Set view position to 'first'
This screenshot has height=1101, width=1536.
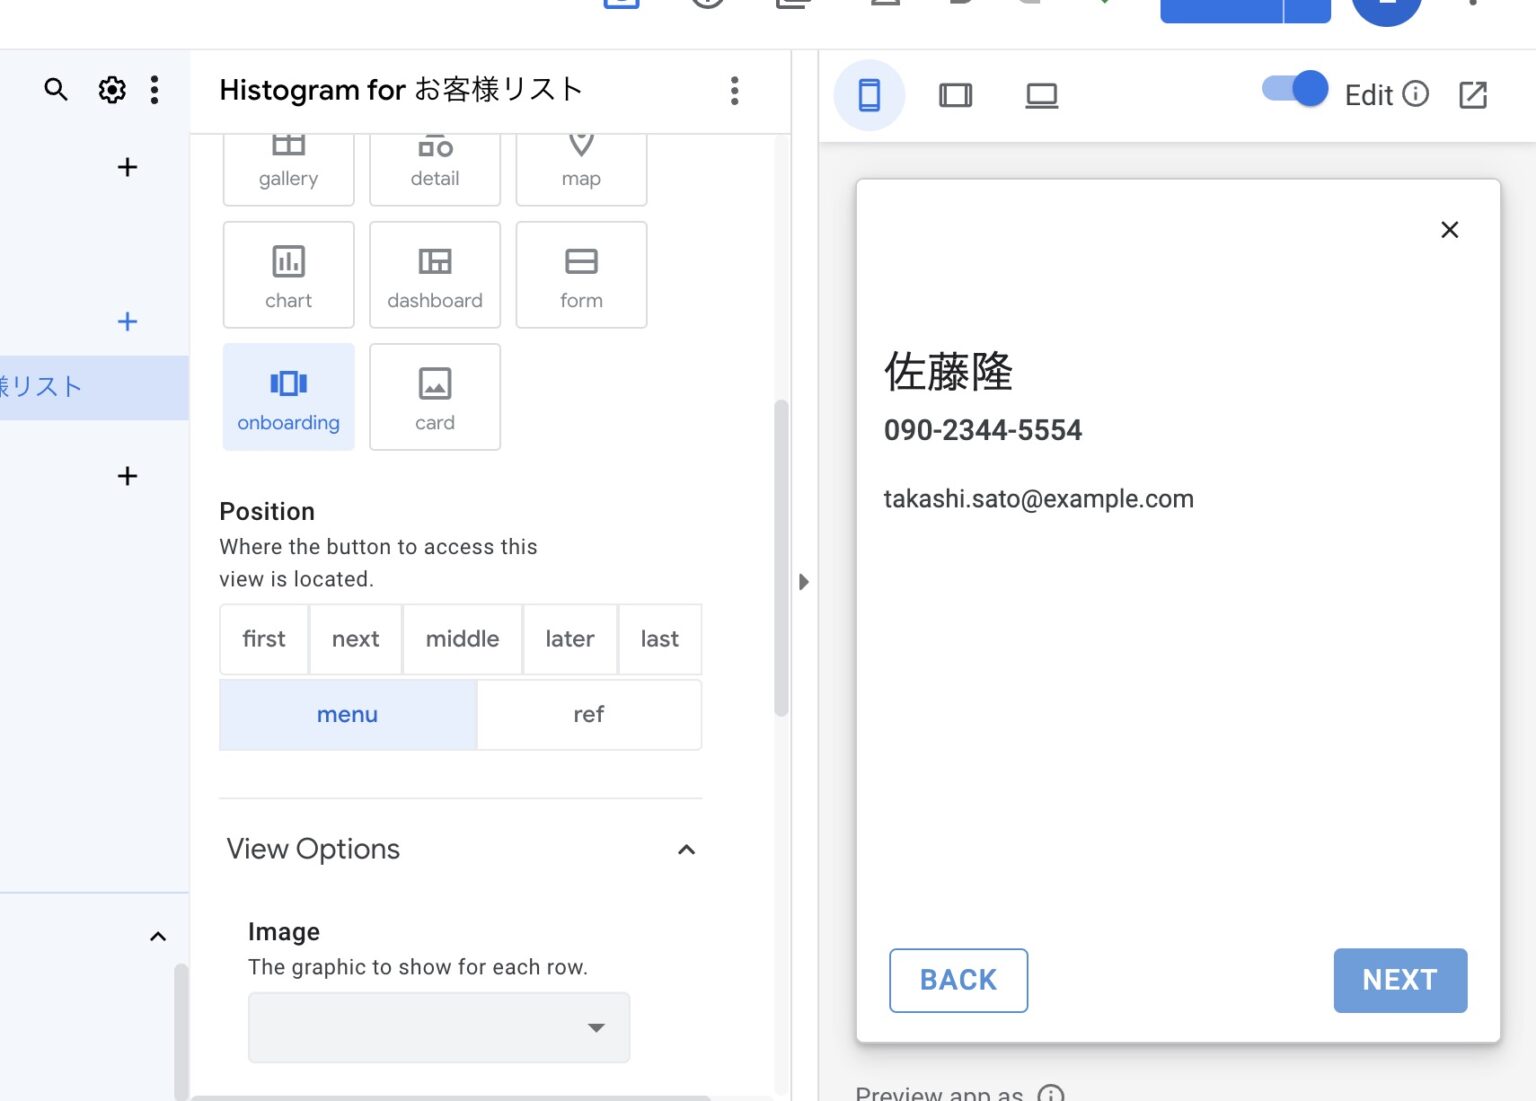point(263,639)
